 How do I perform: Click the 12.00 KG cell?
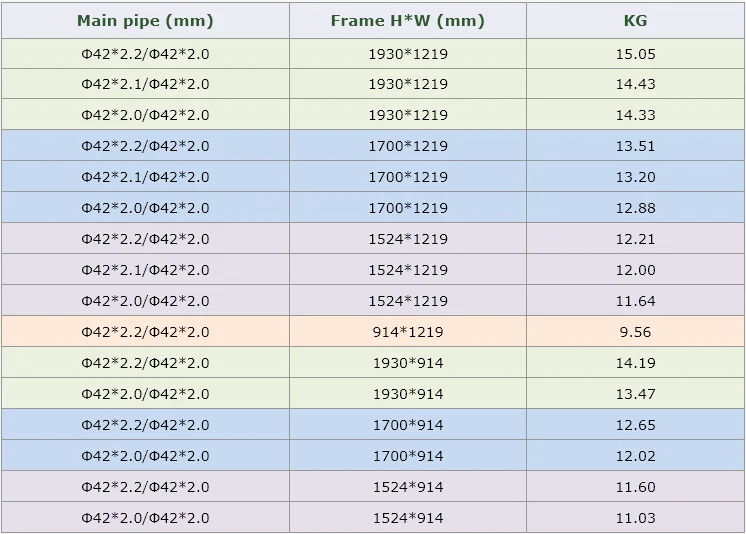pos(635,270)
